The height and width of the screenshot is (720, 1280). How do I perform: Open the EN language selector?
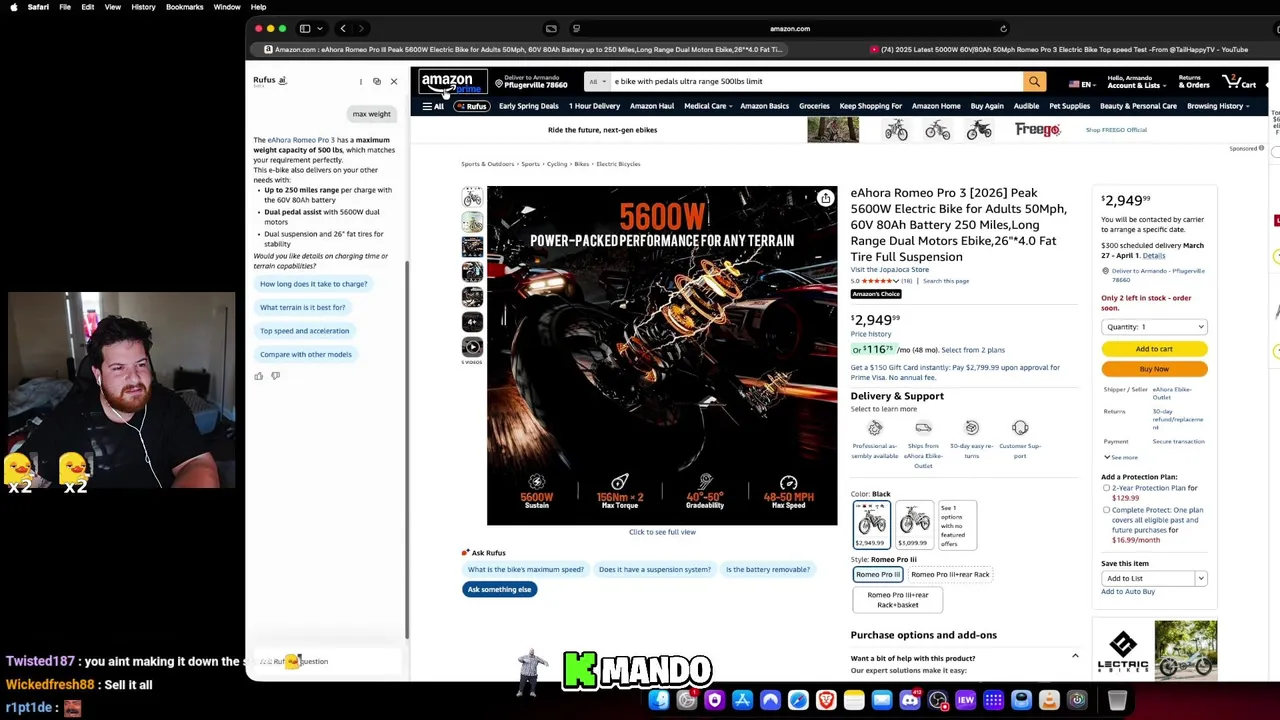coord(1081,85)
